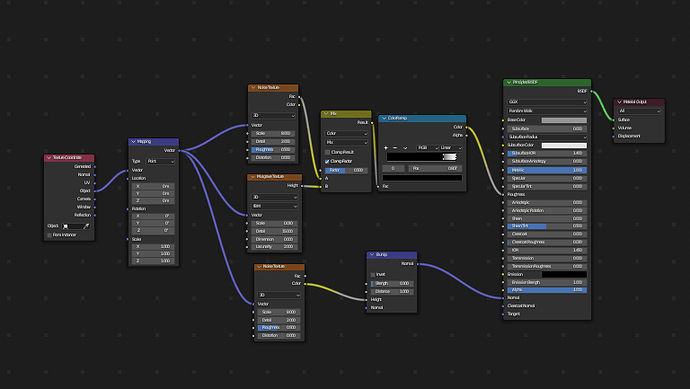Collapse the Principled BSDF node arrow
690x389 pixels.
coord(509,82)
